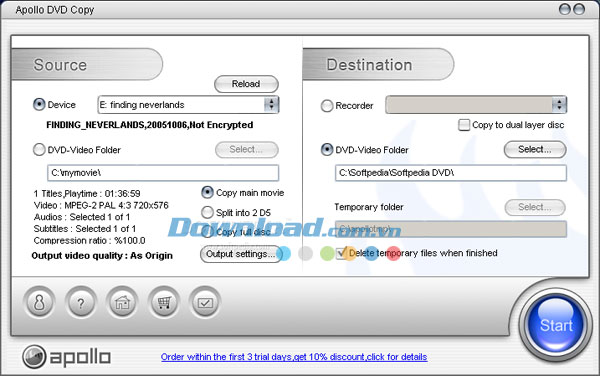Visit homepage via the house icon
Screen dimensions: 600x376
point(122,303)
